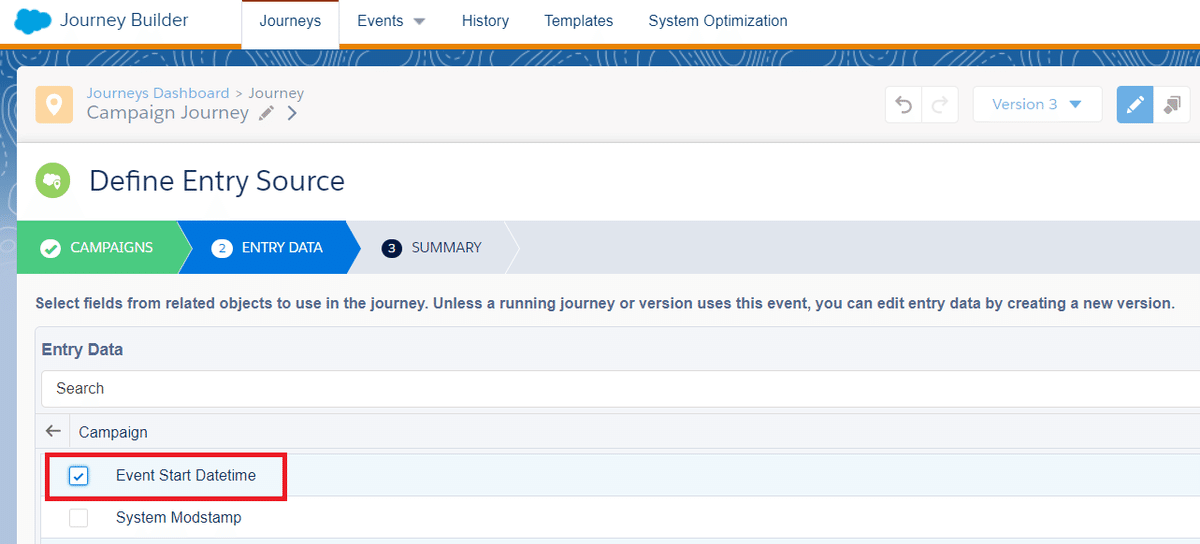This screenshot has height=544, width=1200.
Task: Follow the Journeys Dashboard breadcrumb link
Action: pos(158,93)
